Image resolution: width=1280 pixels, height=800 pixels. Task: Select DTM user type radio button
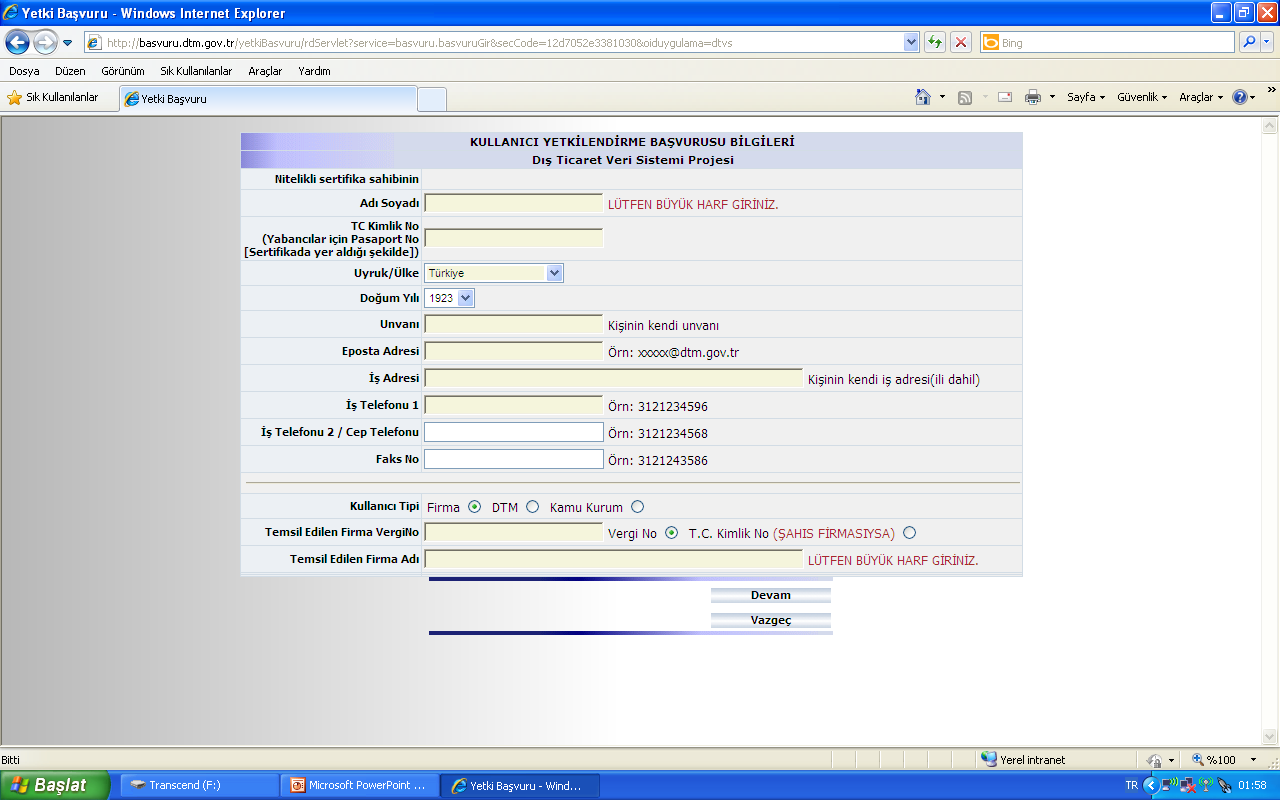[x=532, y=507]
